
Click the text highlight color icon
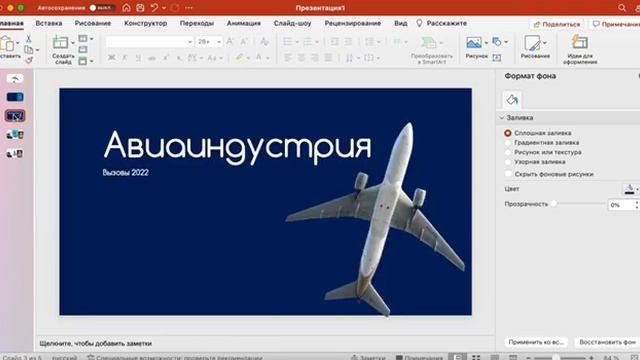(239, 58)
